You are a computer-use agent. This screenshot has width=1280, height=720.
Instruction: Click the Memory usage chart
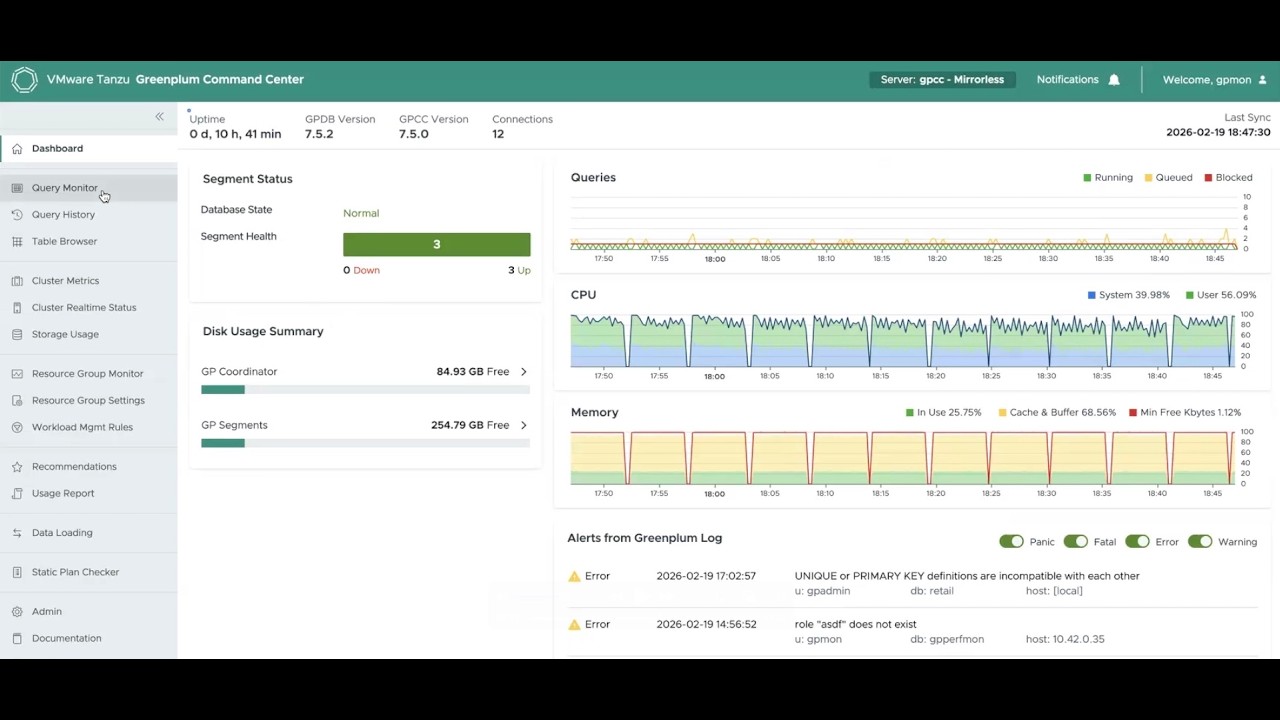[x=904, y=458]
